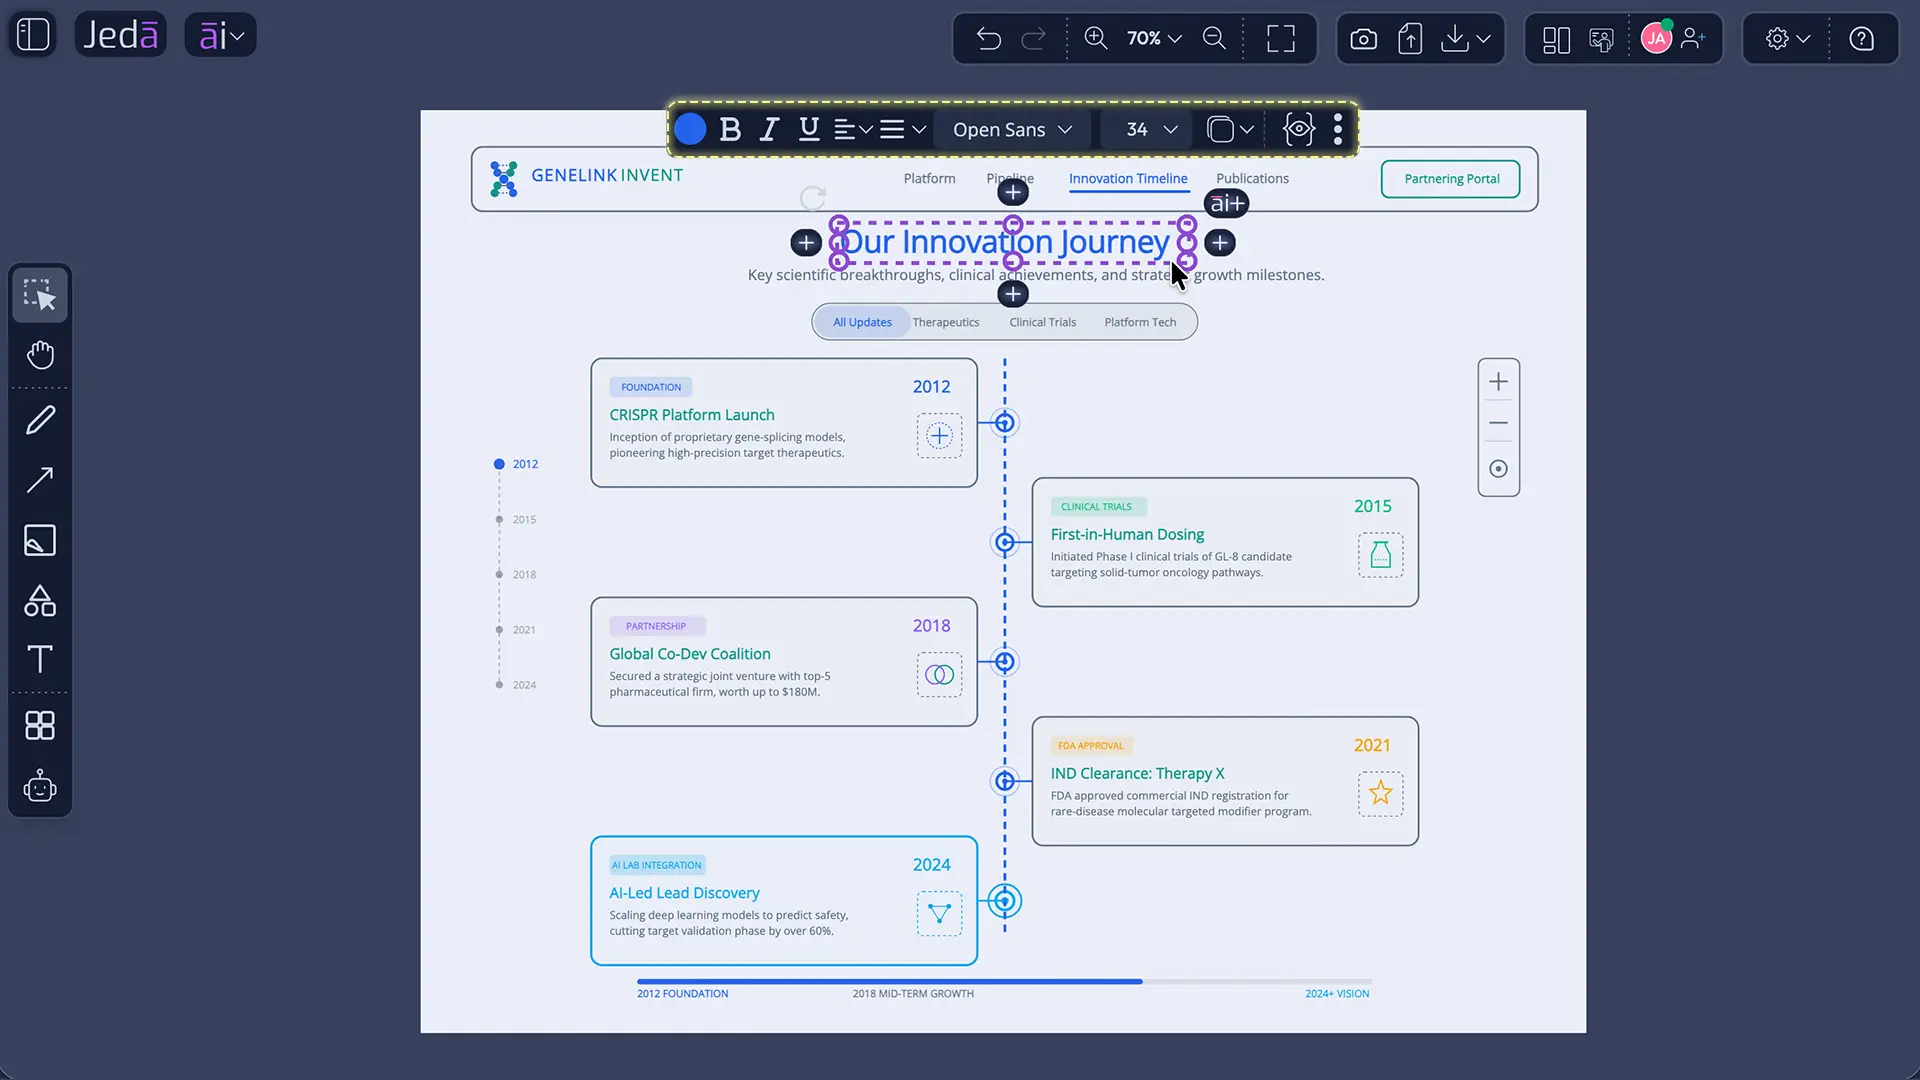Fit canvas to full screen
This screenshot has width=1920, height=1080.
click(x=1281, y=39)
